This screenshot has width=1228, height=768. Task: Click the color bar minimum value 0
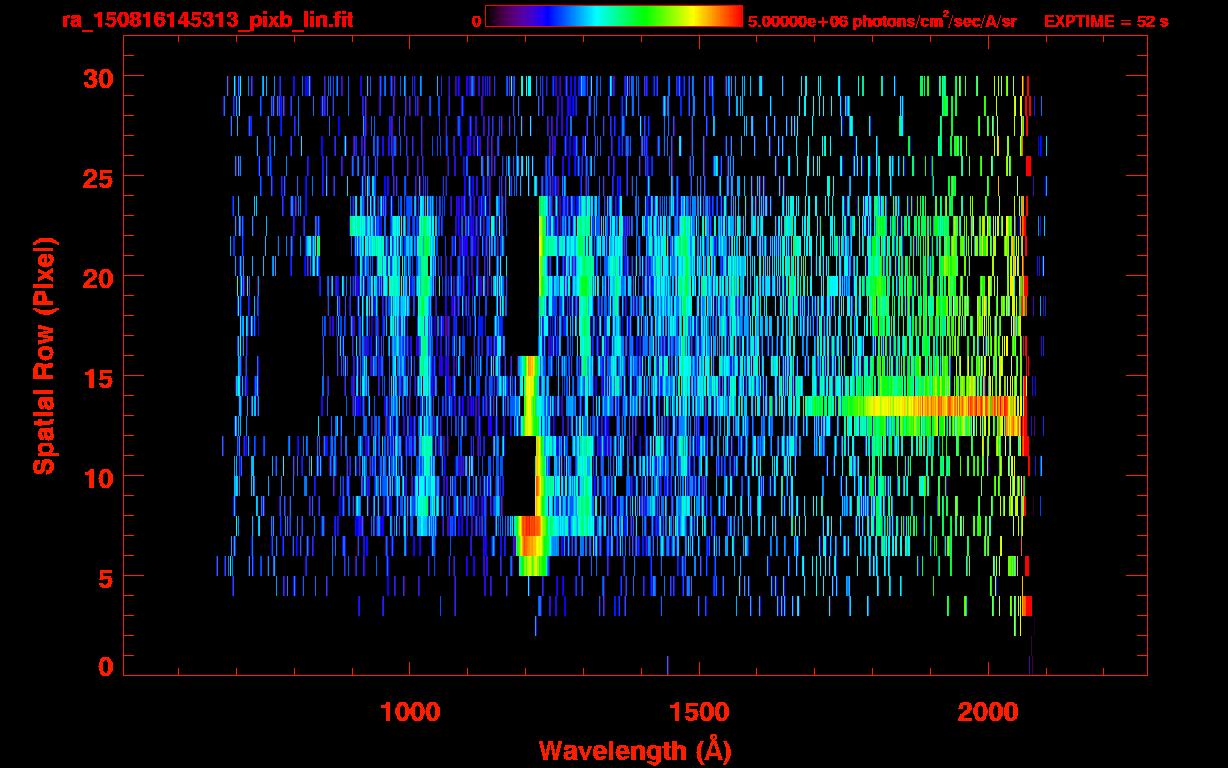(x=477, y=21)
